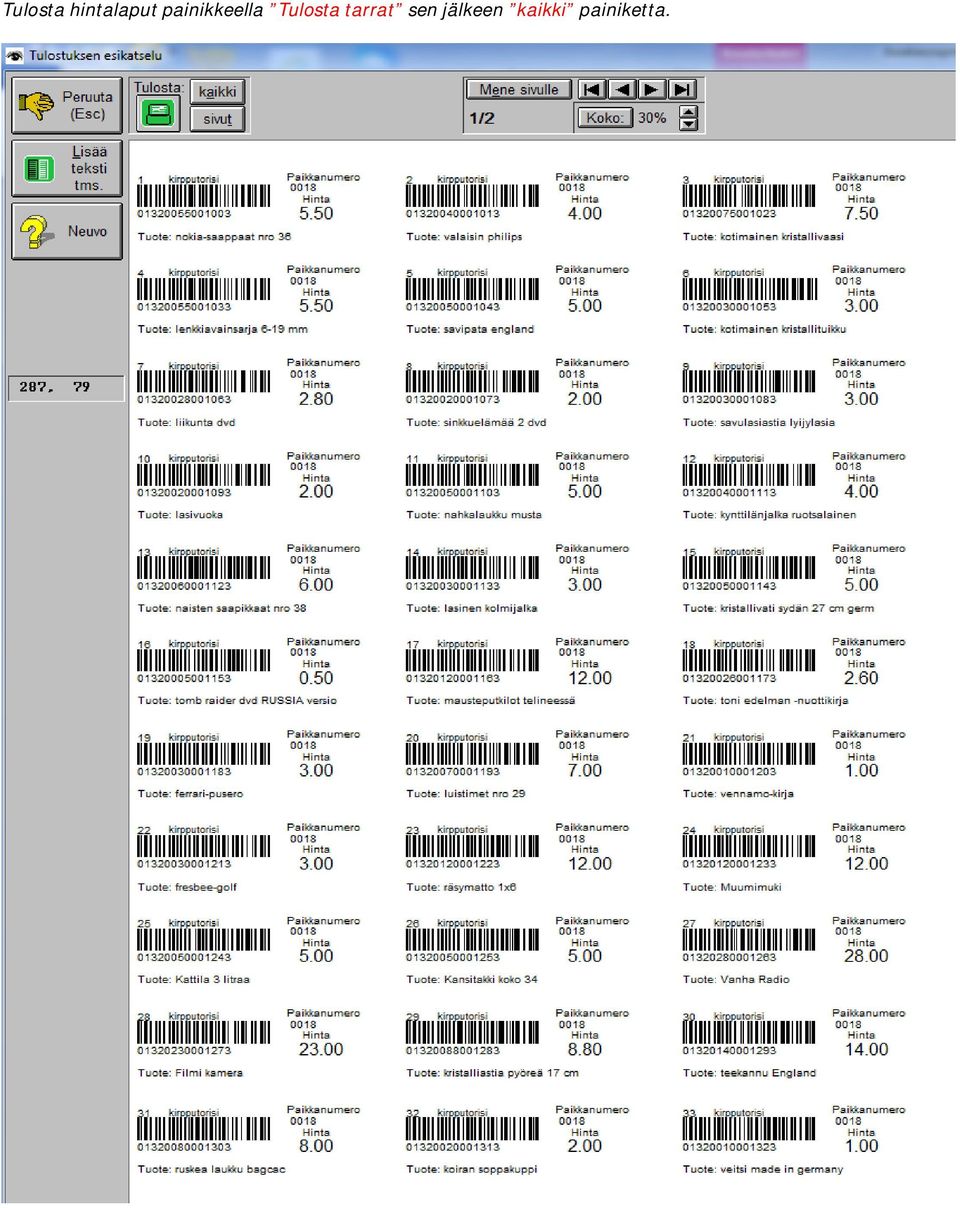The width and height of the screenshot is (960, 1208).
Task: Click the barcode number 01320055001003
Action: tap(184, 213)
